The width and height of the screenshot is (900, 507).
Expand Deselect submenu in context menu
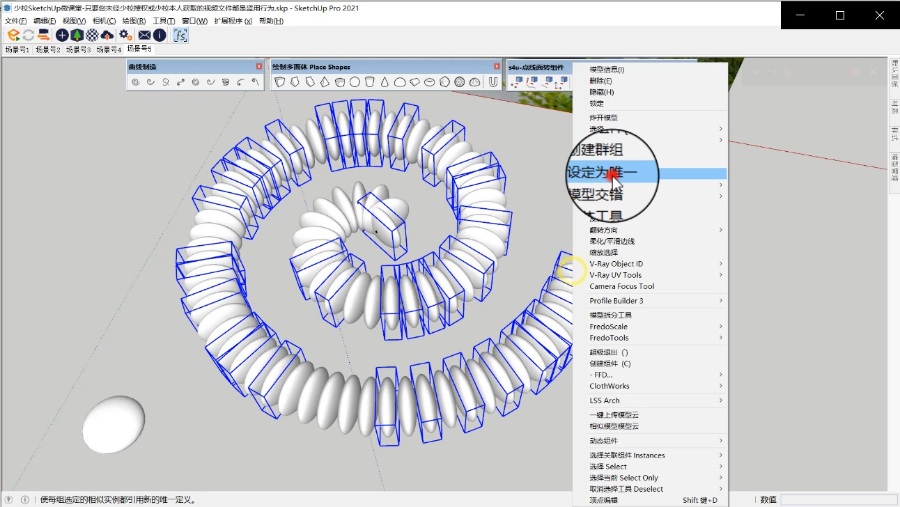(x=650, y=489)
